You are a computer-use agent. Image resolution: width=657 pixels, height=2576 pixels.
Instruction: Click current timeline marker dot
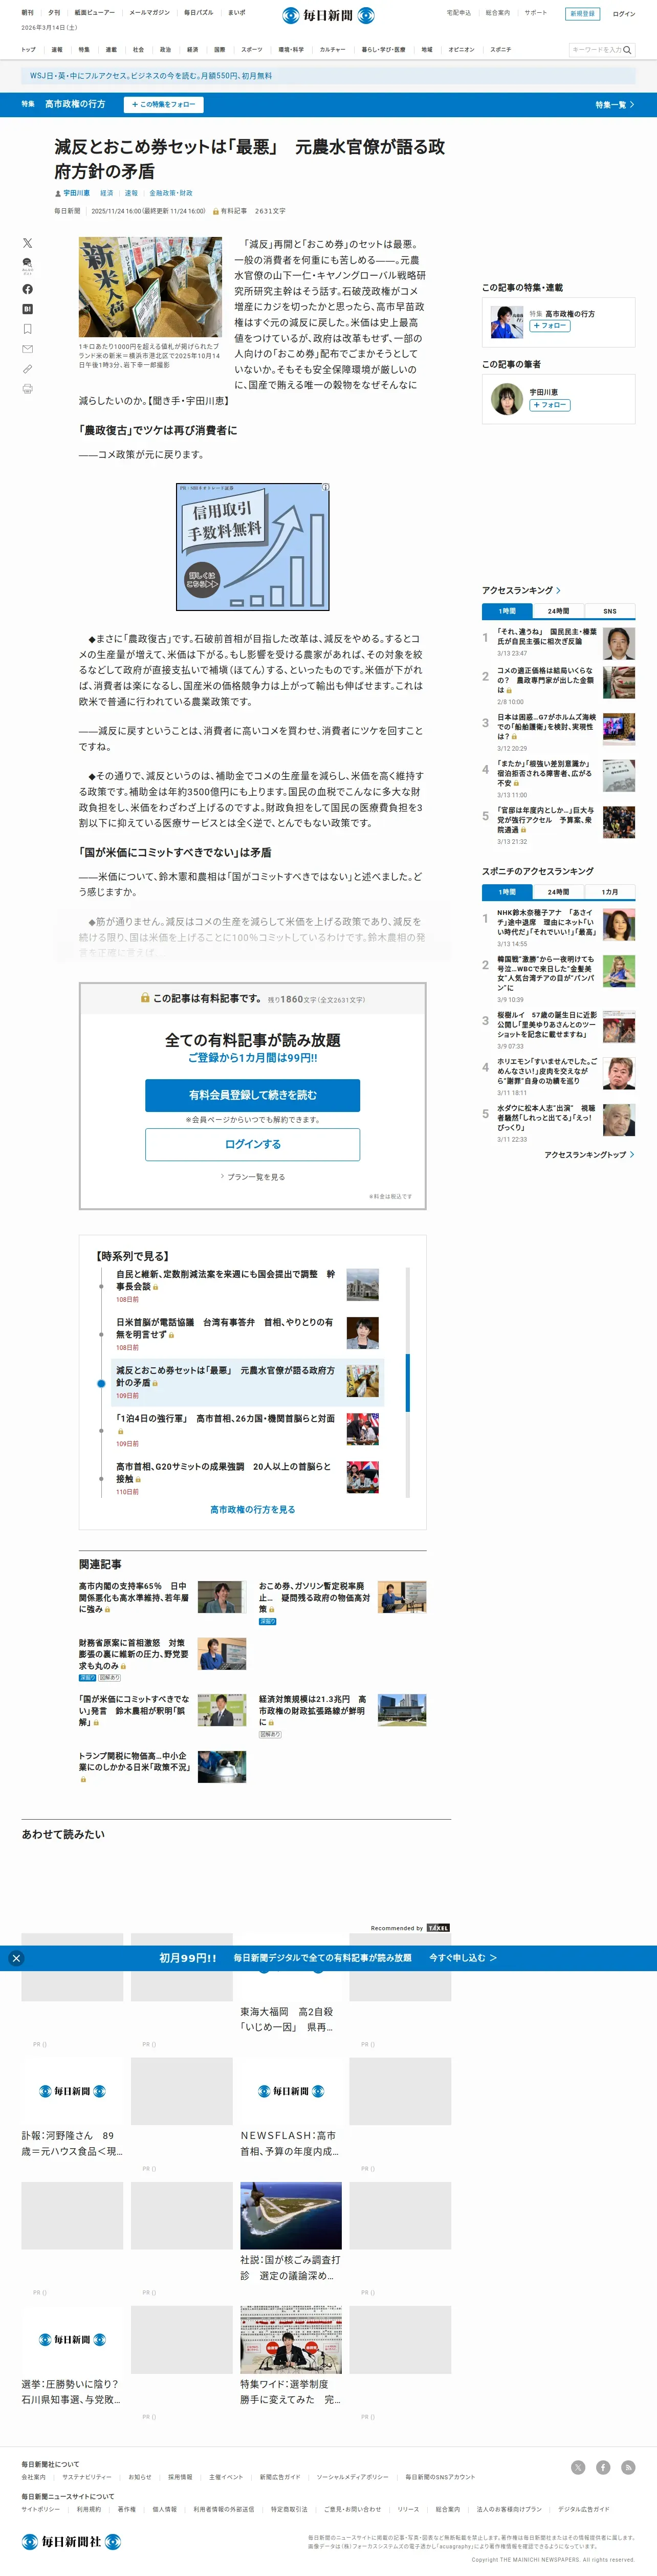pos(101,1383)
